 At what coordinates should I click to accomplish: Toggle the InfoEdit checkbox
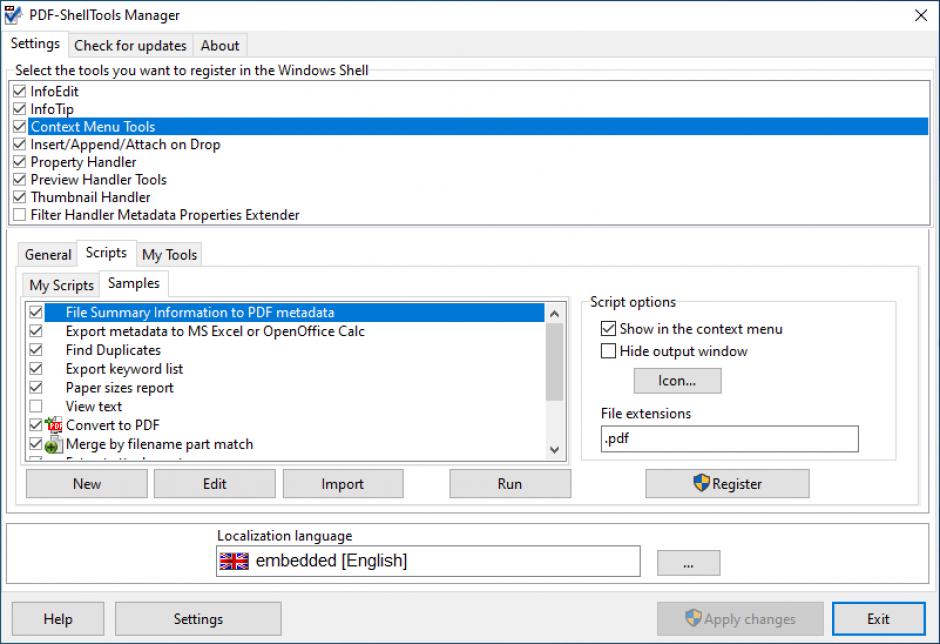[x=20, y=91]
